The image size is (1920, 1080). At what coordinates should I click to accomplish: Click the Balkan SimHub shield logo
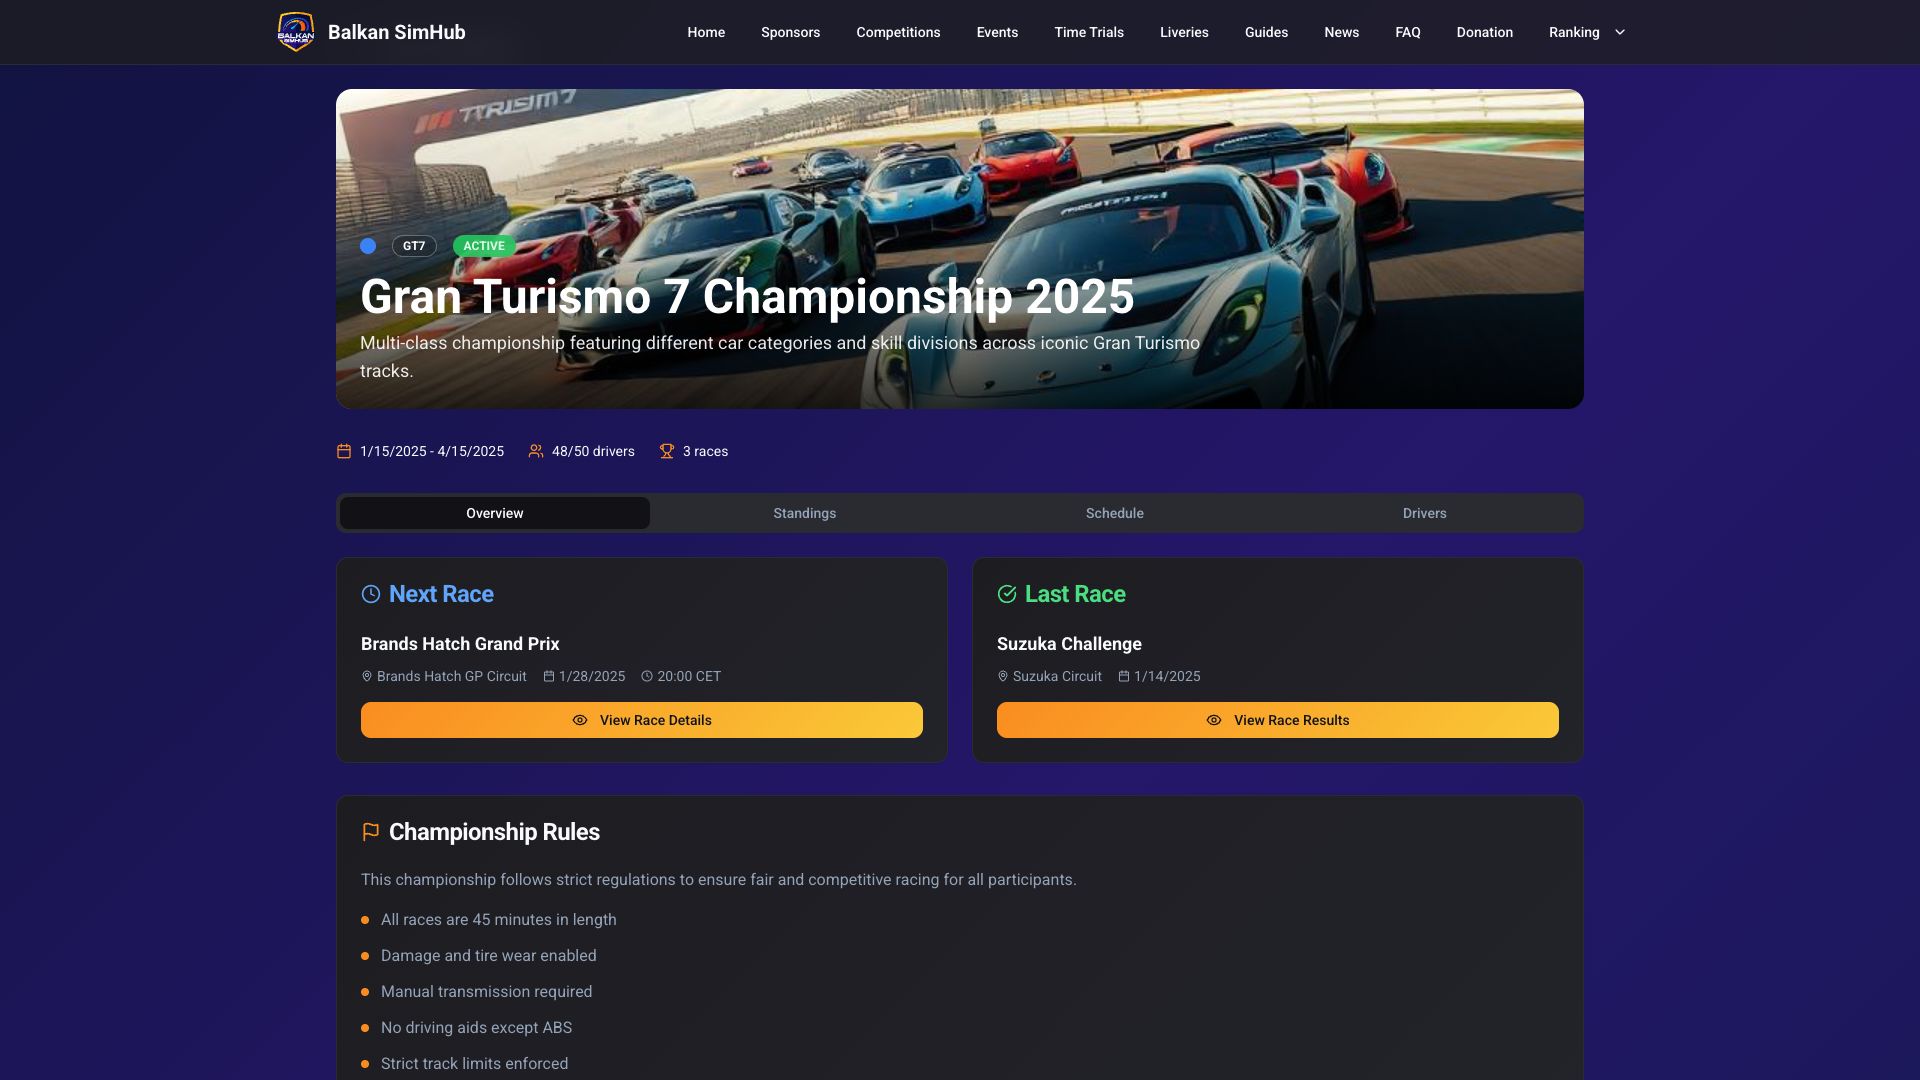296,32
